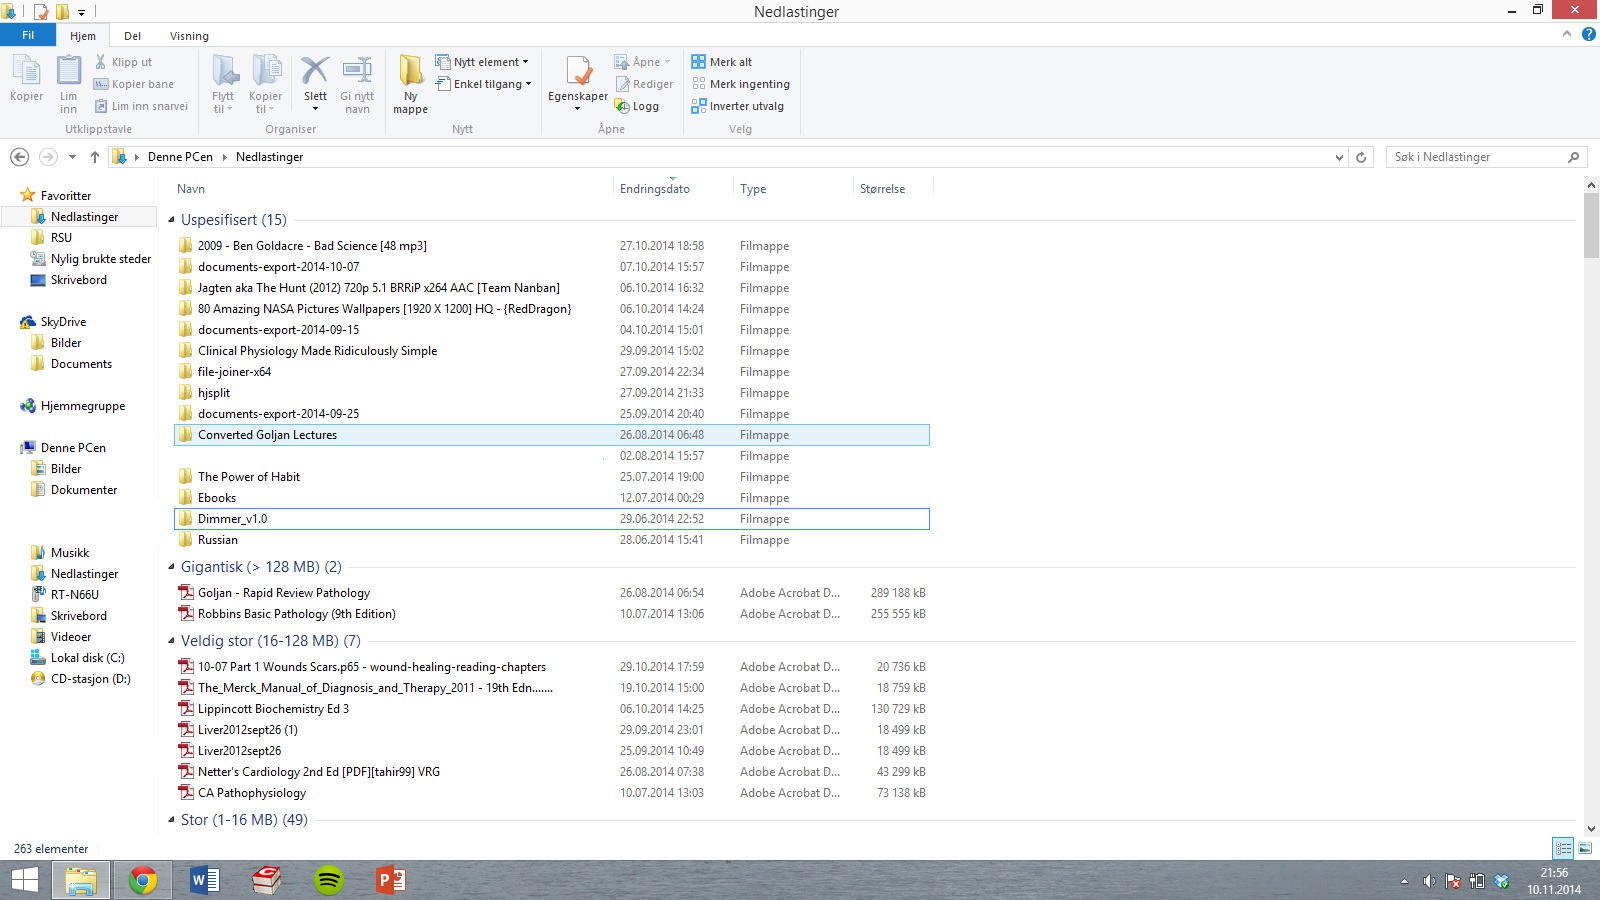The width and height of the screenshot is (1600, 900).
Task: Expand the address bar history dropdown
Action: tap(1340, 157)
